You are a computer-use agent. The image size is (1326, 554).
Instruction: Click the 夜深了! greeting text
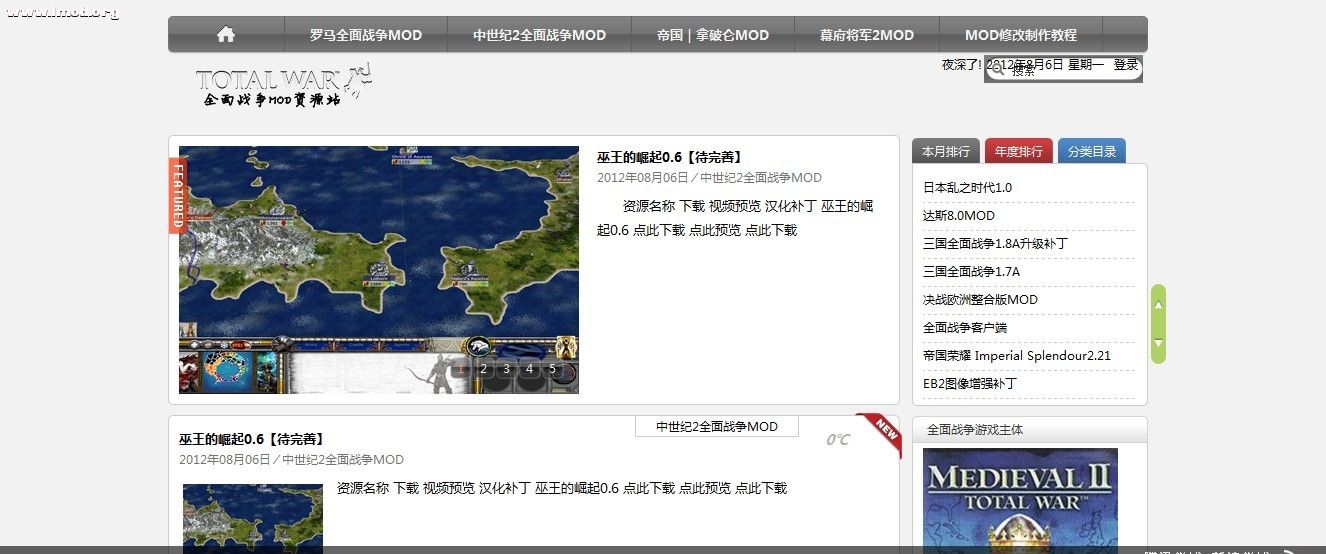[x=962, y=64]
